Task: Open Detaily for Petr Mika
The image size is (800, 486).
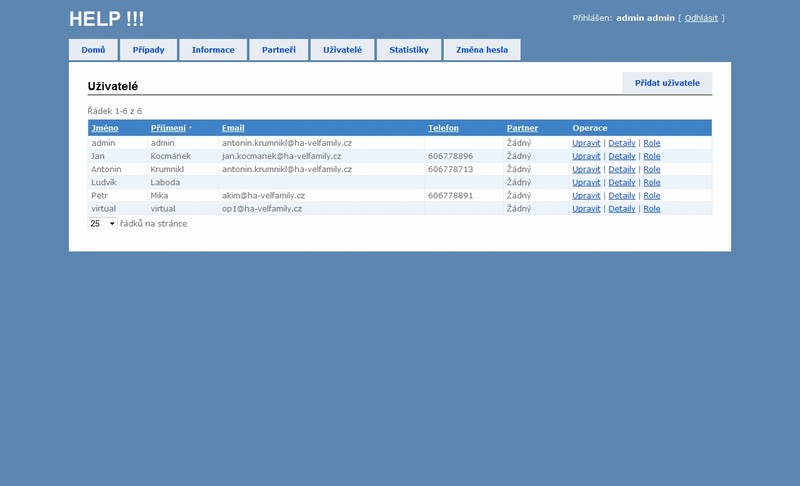Action: (x=622, y=195)
